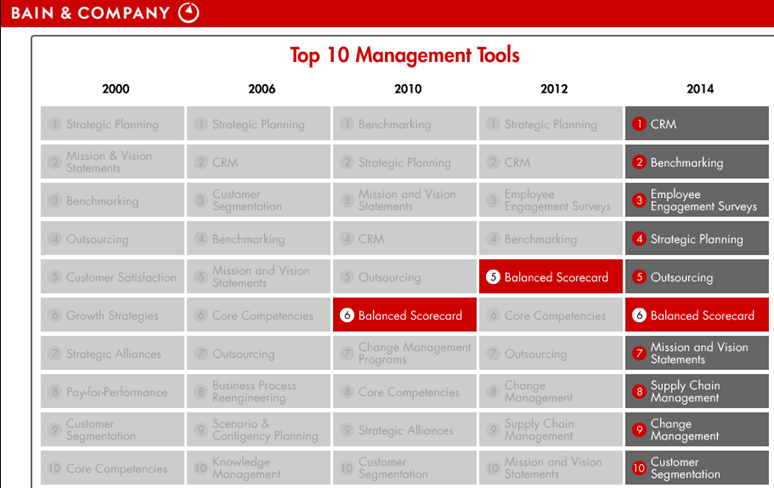This screenshot has width=774, height=488.
Task: Select Employee Engagement Surveys in 2012 column
Action: (551, 200)
